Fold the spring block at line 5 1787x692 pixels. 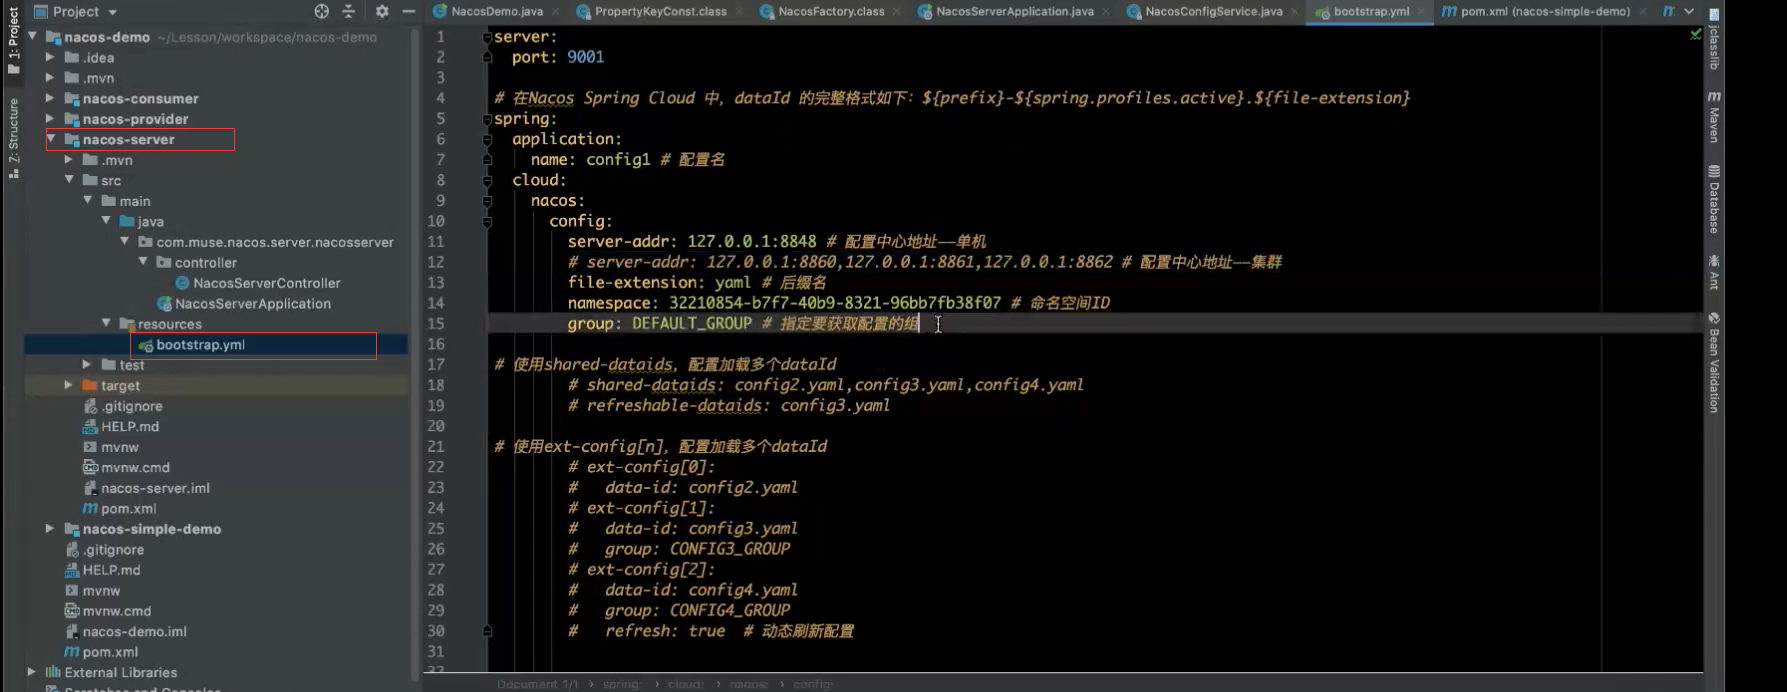pos(488,119)
